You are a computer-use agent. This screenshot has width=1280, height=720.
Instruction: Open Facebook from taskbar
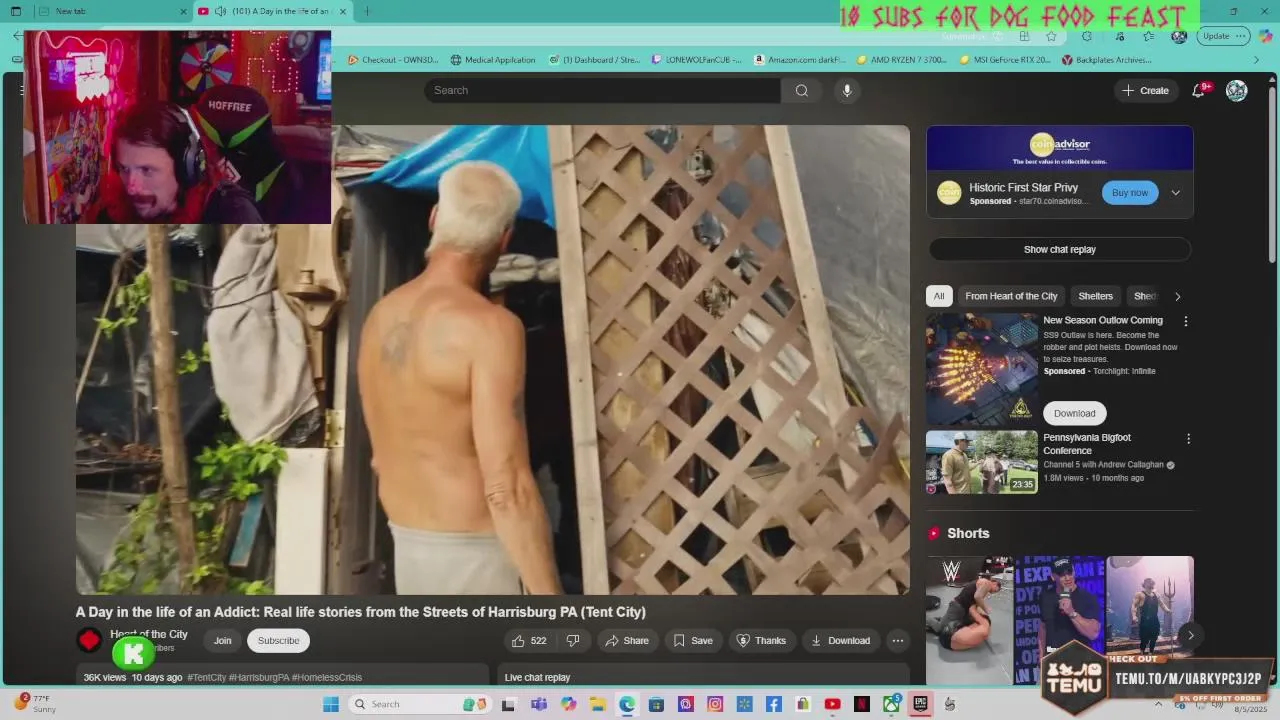774,704
